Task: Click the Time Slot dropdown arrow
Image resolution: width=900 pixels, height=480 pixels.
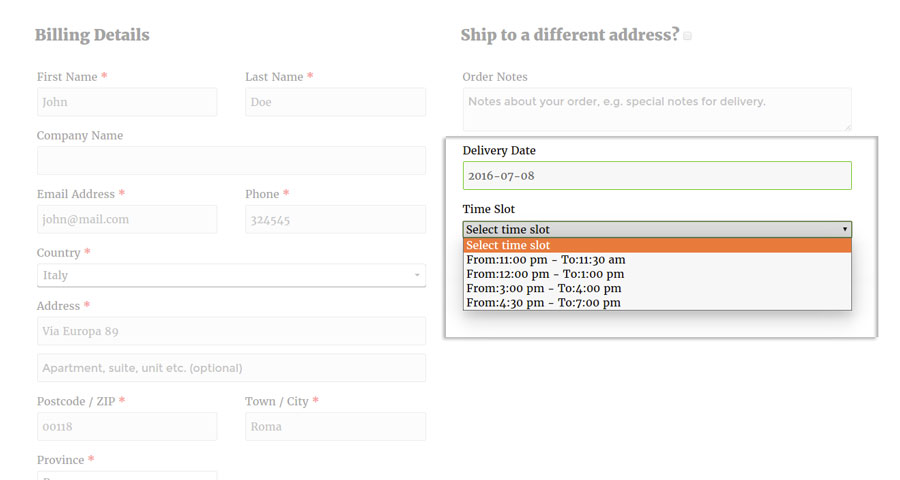Action: coord(845,230)
